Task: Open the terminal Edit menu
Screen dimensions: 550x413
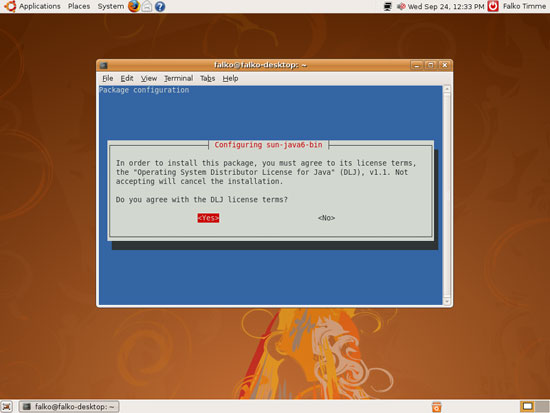Action: click(x=127, y=78)
